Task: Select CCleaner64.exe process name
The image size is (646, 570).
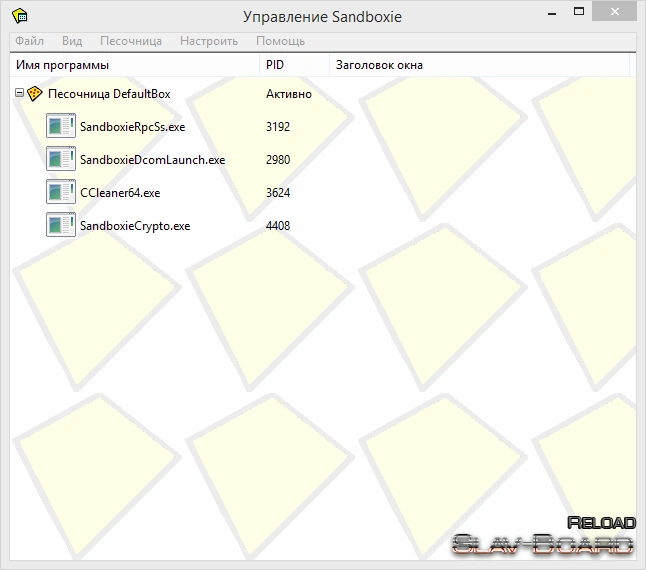Action: pos(120,193)
